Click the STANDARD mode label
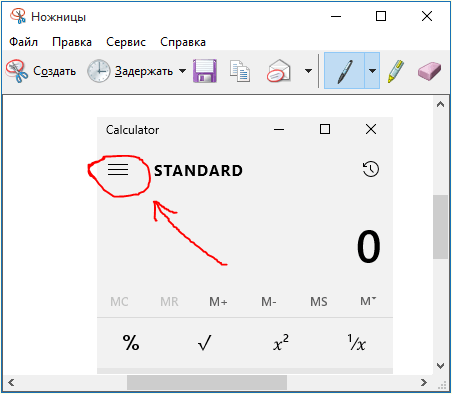Screen dimensions: 452x394 [x=198, y=171]
